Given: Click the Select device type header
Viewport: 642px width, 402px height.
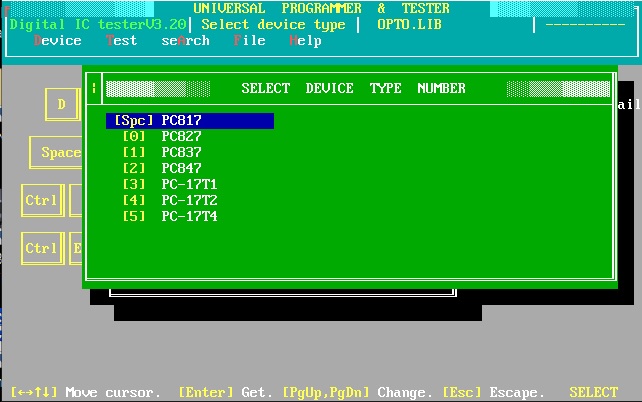Looking at the screenshot, I should point(274,25).
